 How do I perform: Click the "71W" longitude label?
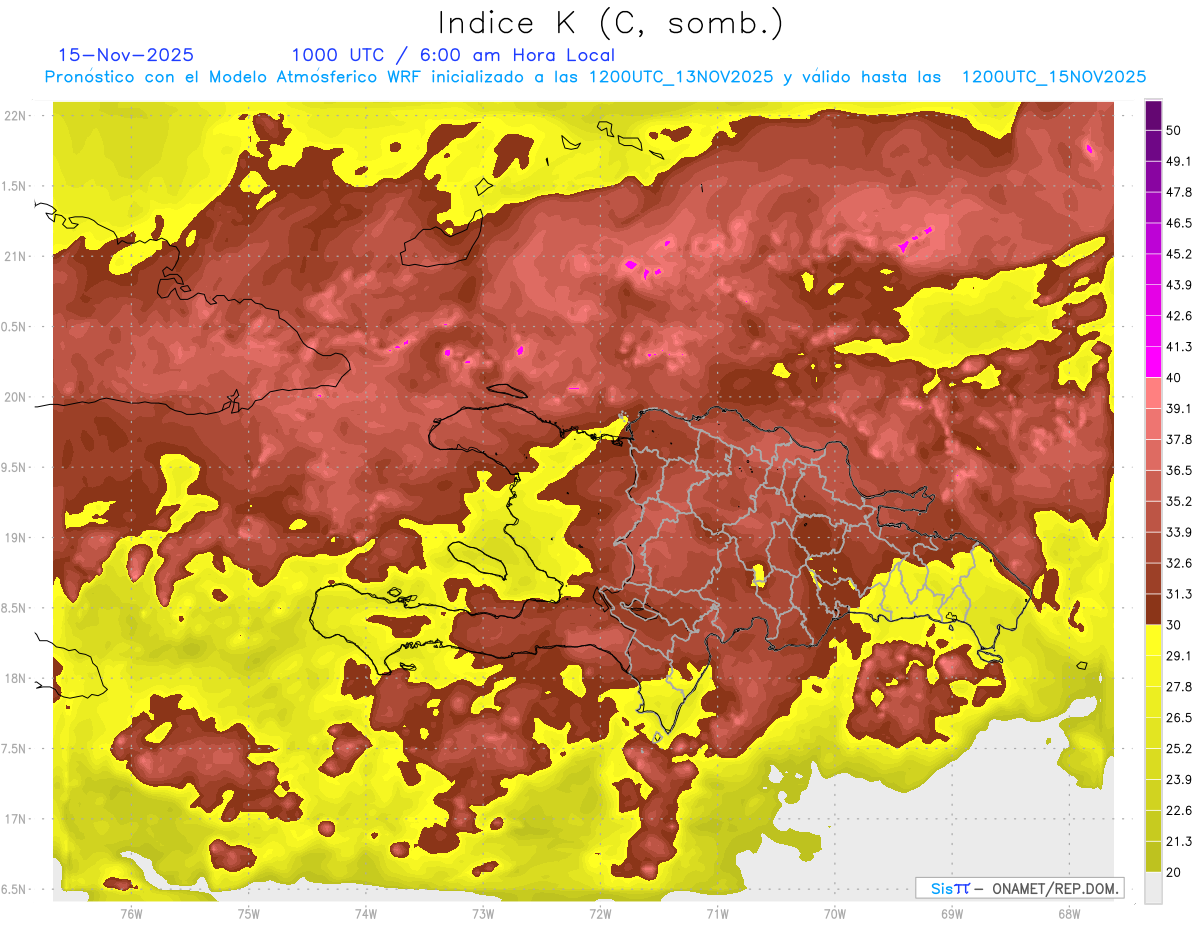[717, 914]
